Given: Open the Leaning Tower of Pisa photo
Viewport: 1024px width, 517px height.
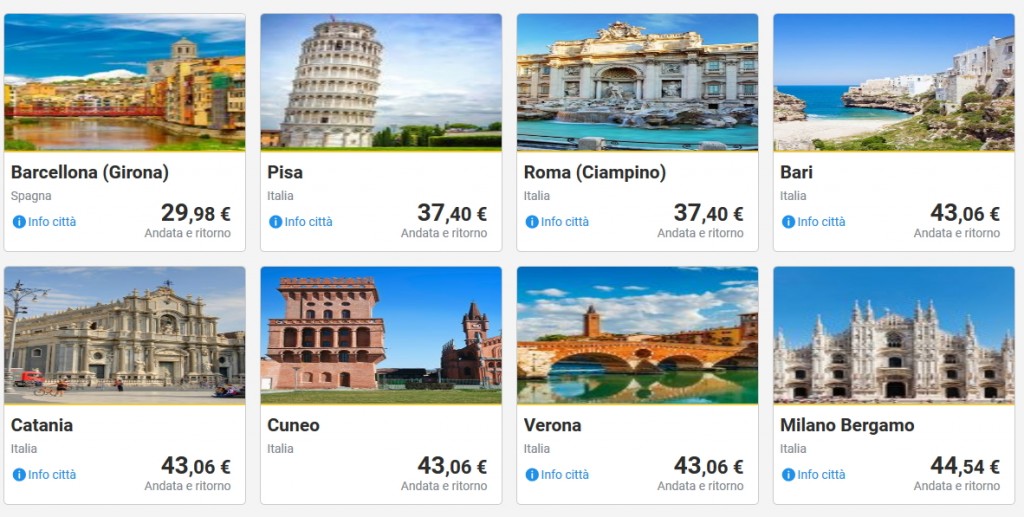Looking at the screenshot, I should point(381,81).
